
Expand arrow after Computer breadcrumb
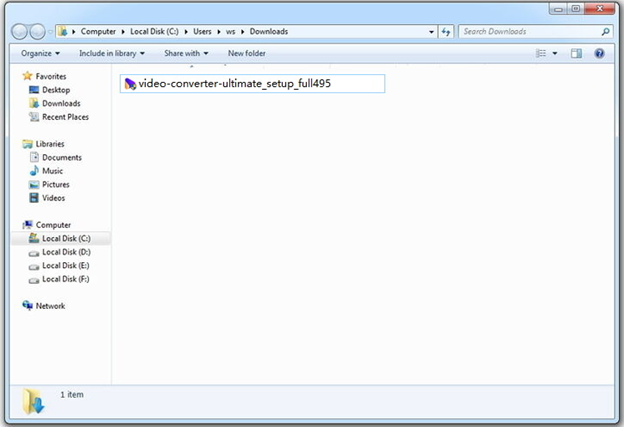point(123,32)
